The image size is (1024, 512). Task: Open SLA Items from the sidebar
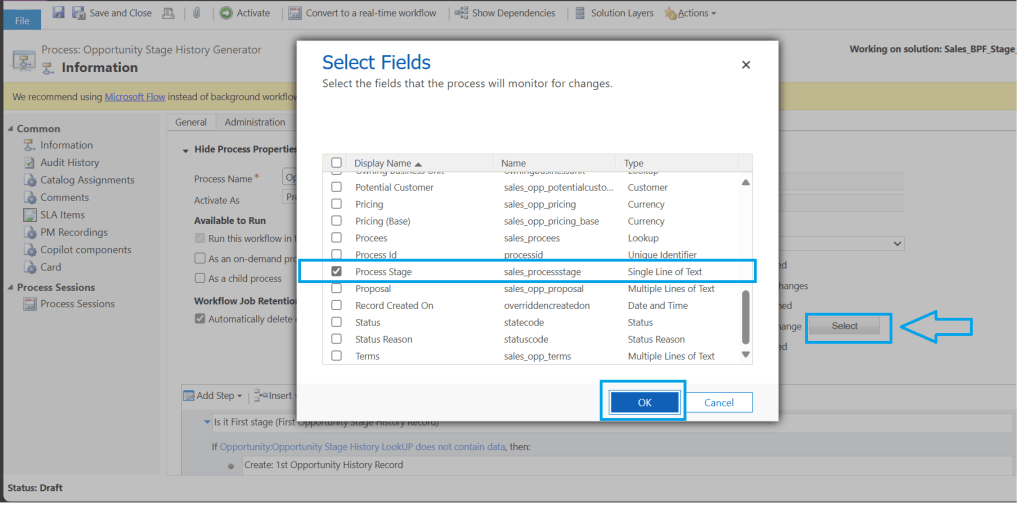62,215
